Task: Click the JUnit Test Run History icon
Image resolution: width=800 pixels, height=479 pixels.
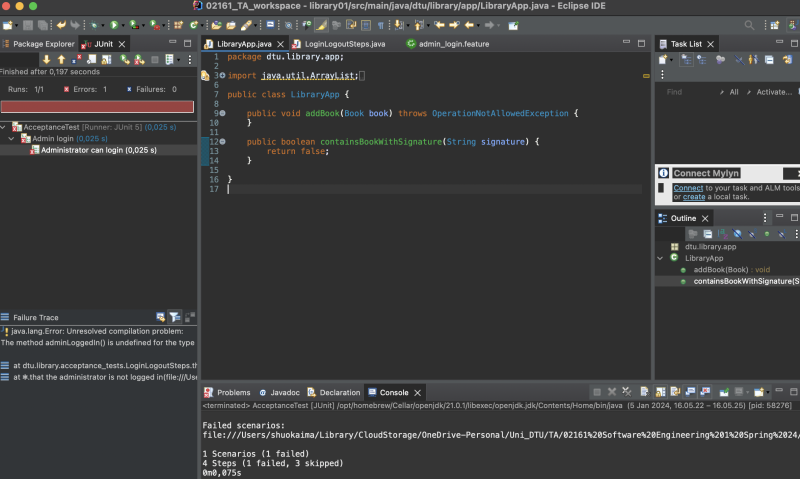Action: tap(169, 60)
